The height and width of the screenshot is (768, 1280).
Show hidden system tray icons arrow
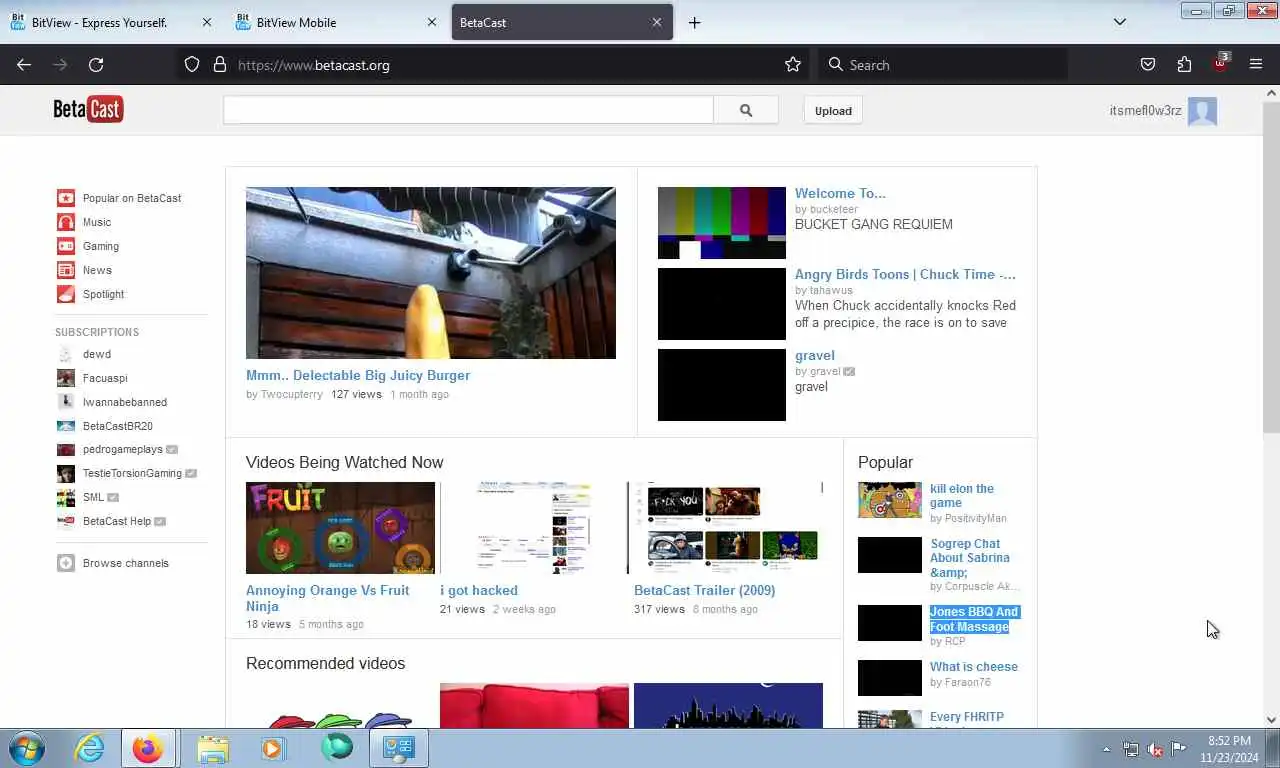(1106, 749)
